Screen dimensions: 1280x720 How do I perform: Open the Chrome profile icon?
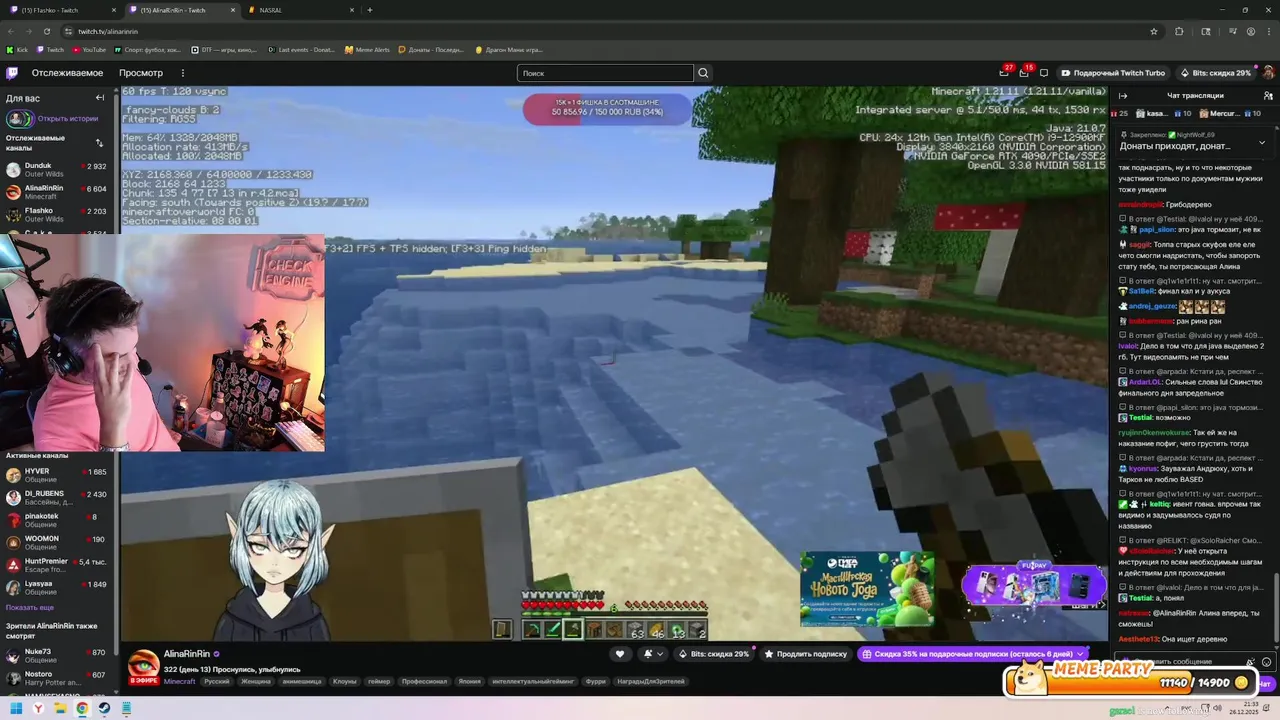coord(1252,31)
